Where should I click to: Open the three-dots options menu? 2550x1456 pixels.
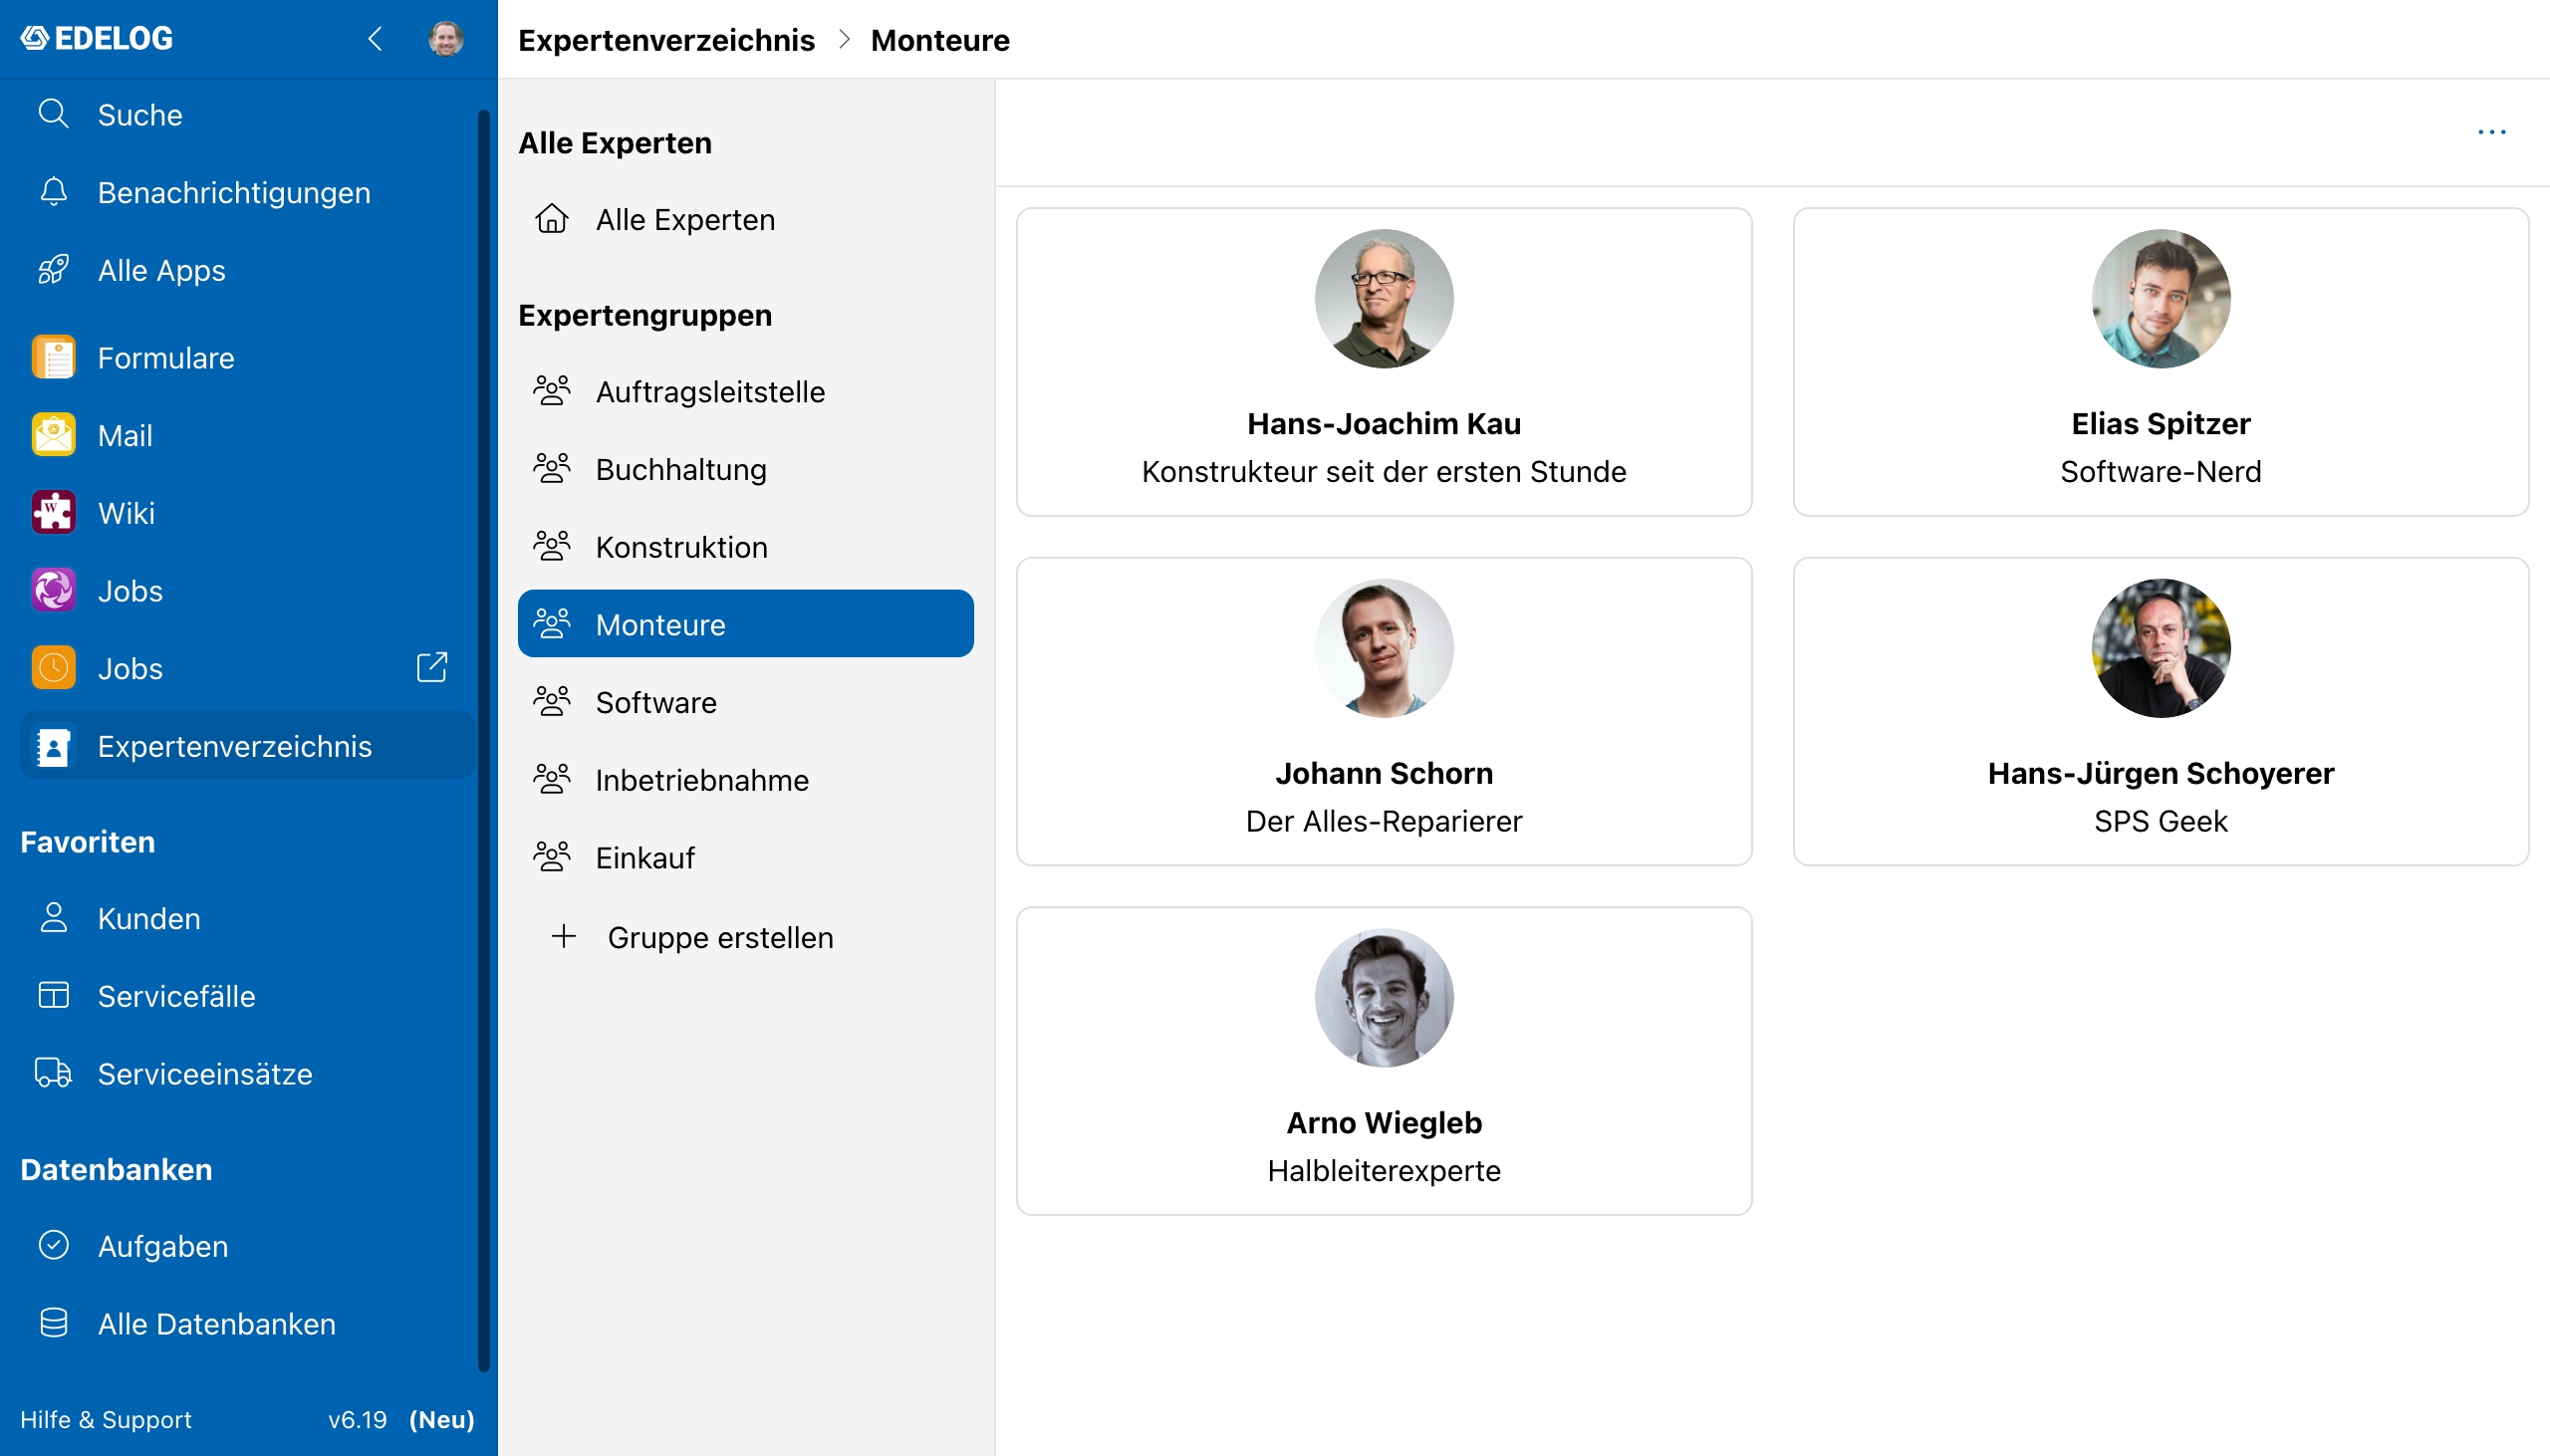(x=2491, y=132)
